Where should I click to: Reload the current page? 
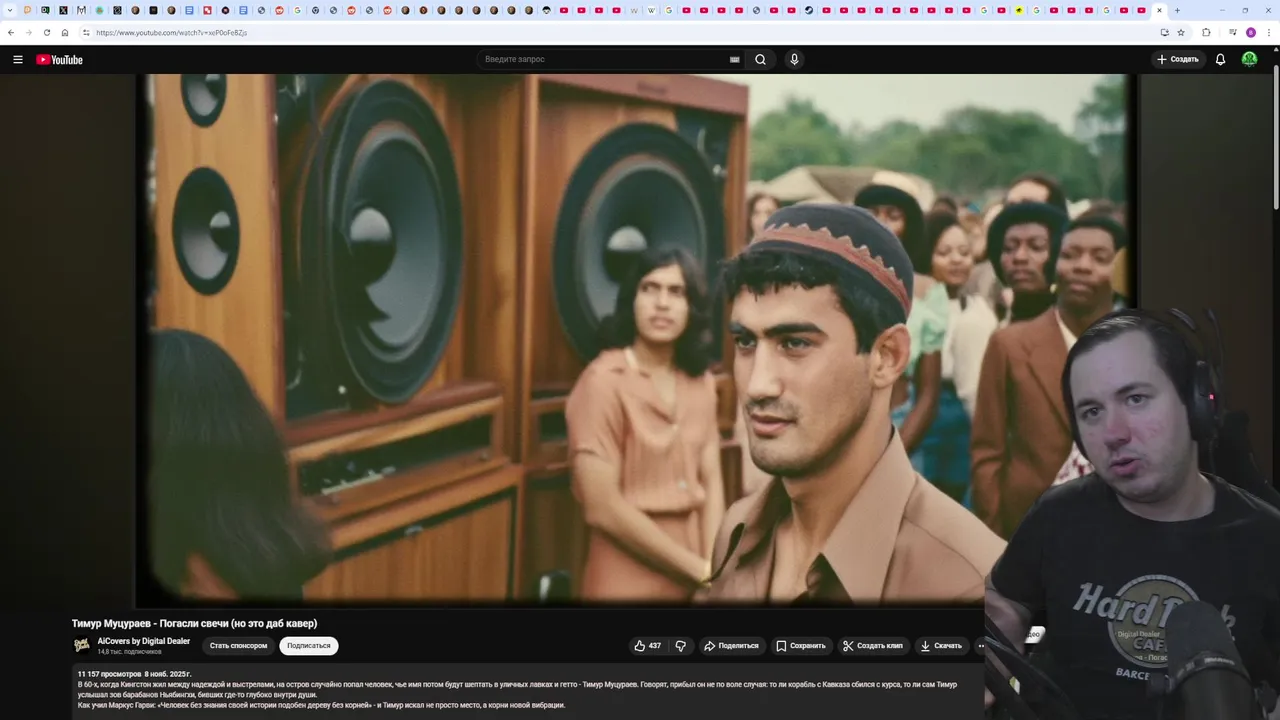46,32
